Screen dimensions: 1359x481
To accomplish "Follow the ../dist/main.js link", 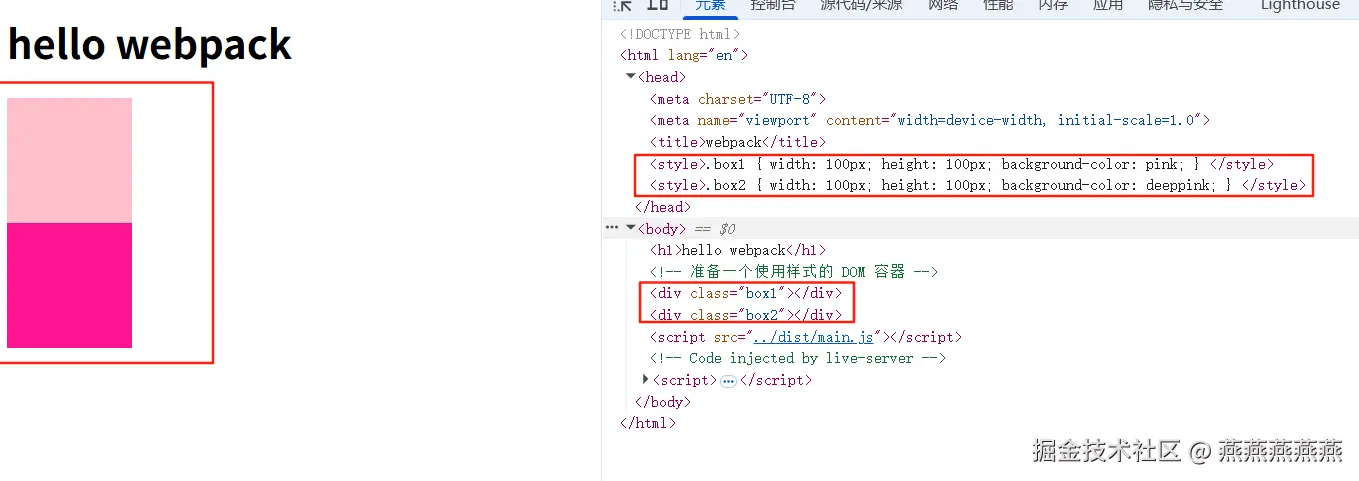I will point(813,337).
